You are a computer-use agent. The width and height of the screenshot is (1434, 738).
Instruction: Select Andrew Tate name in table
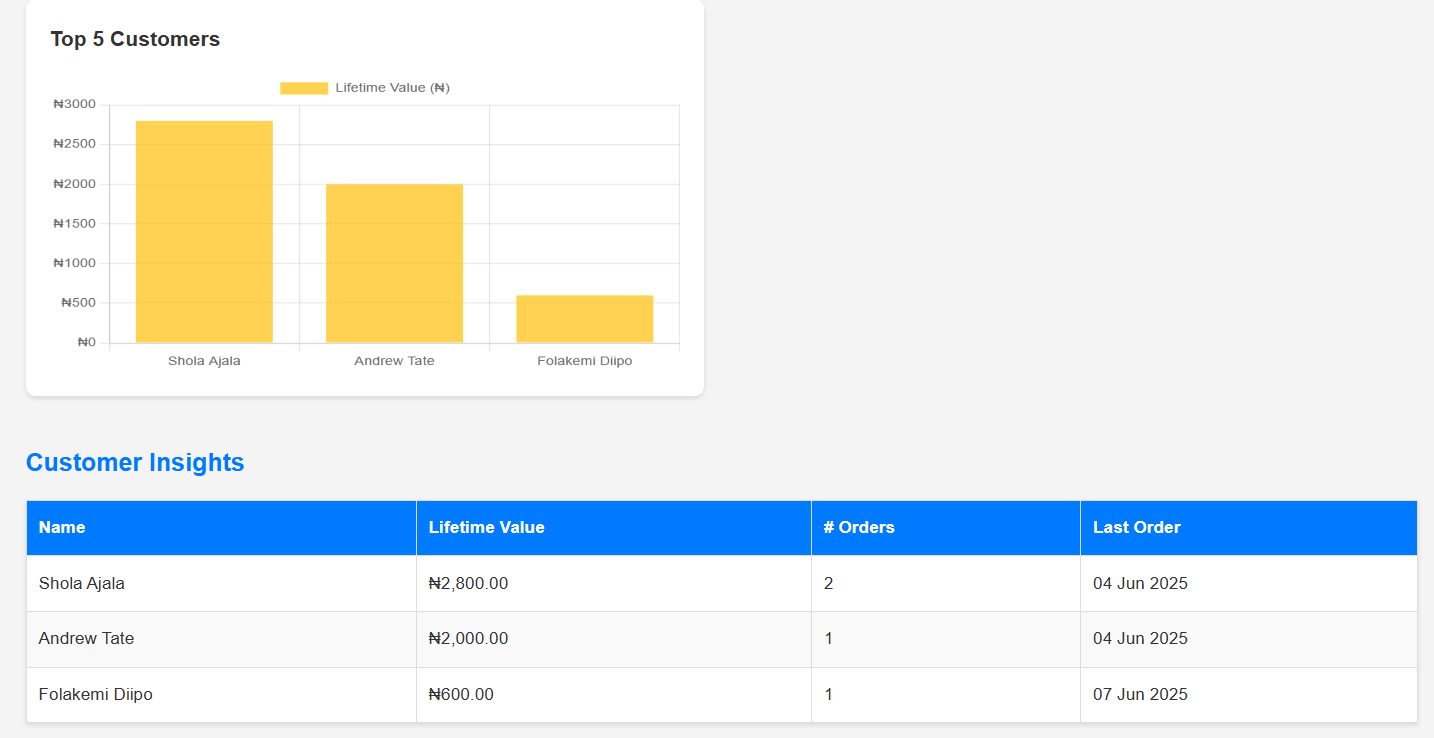[86, 638]
